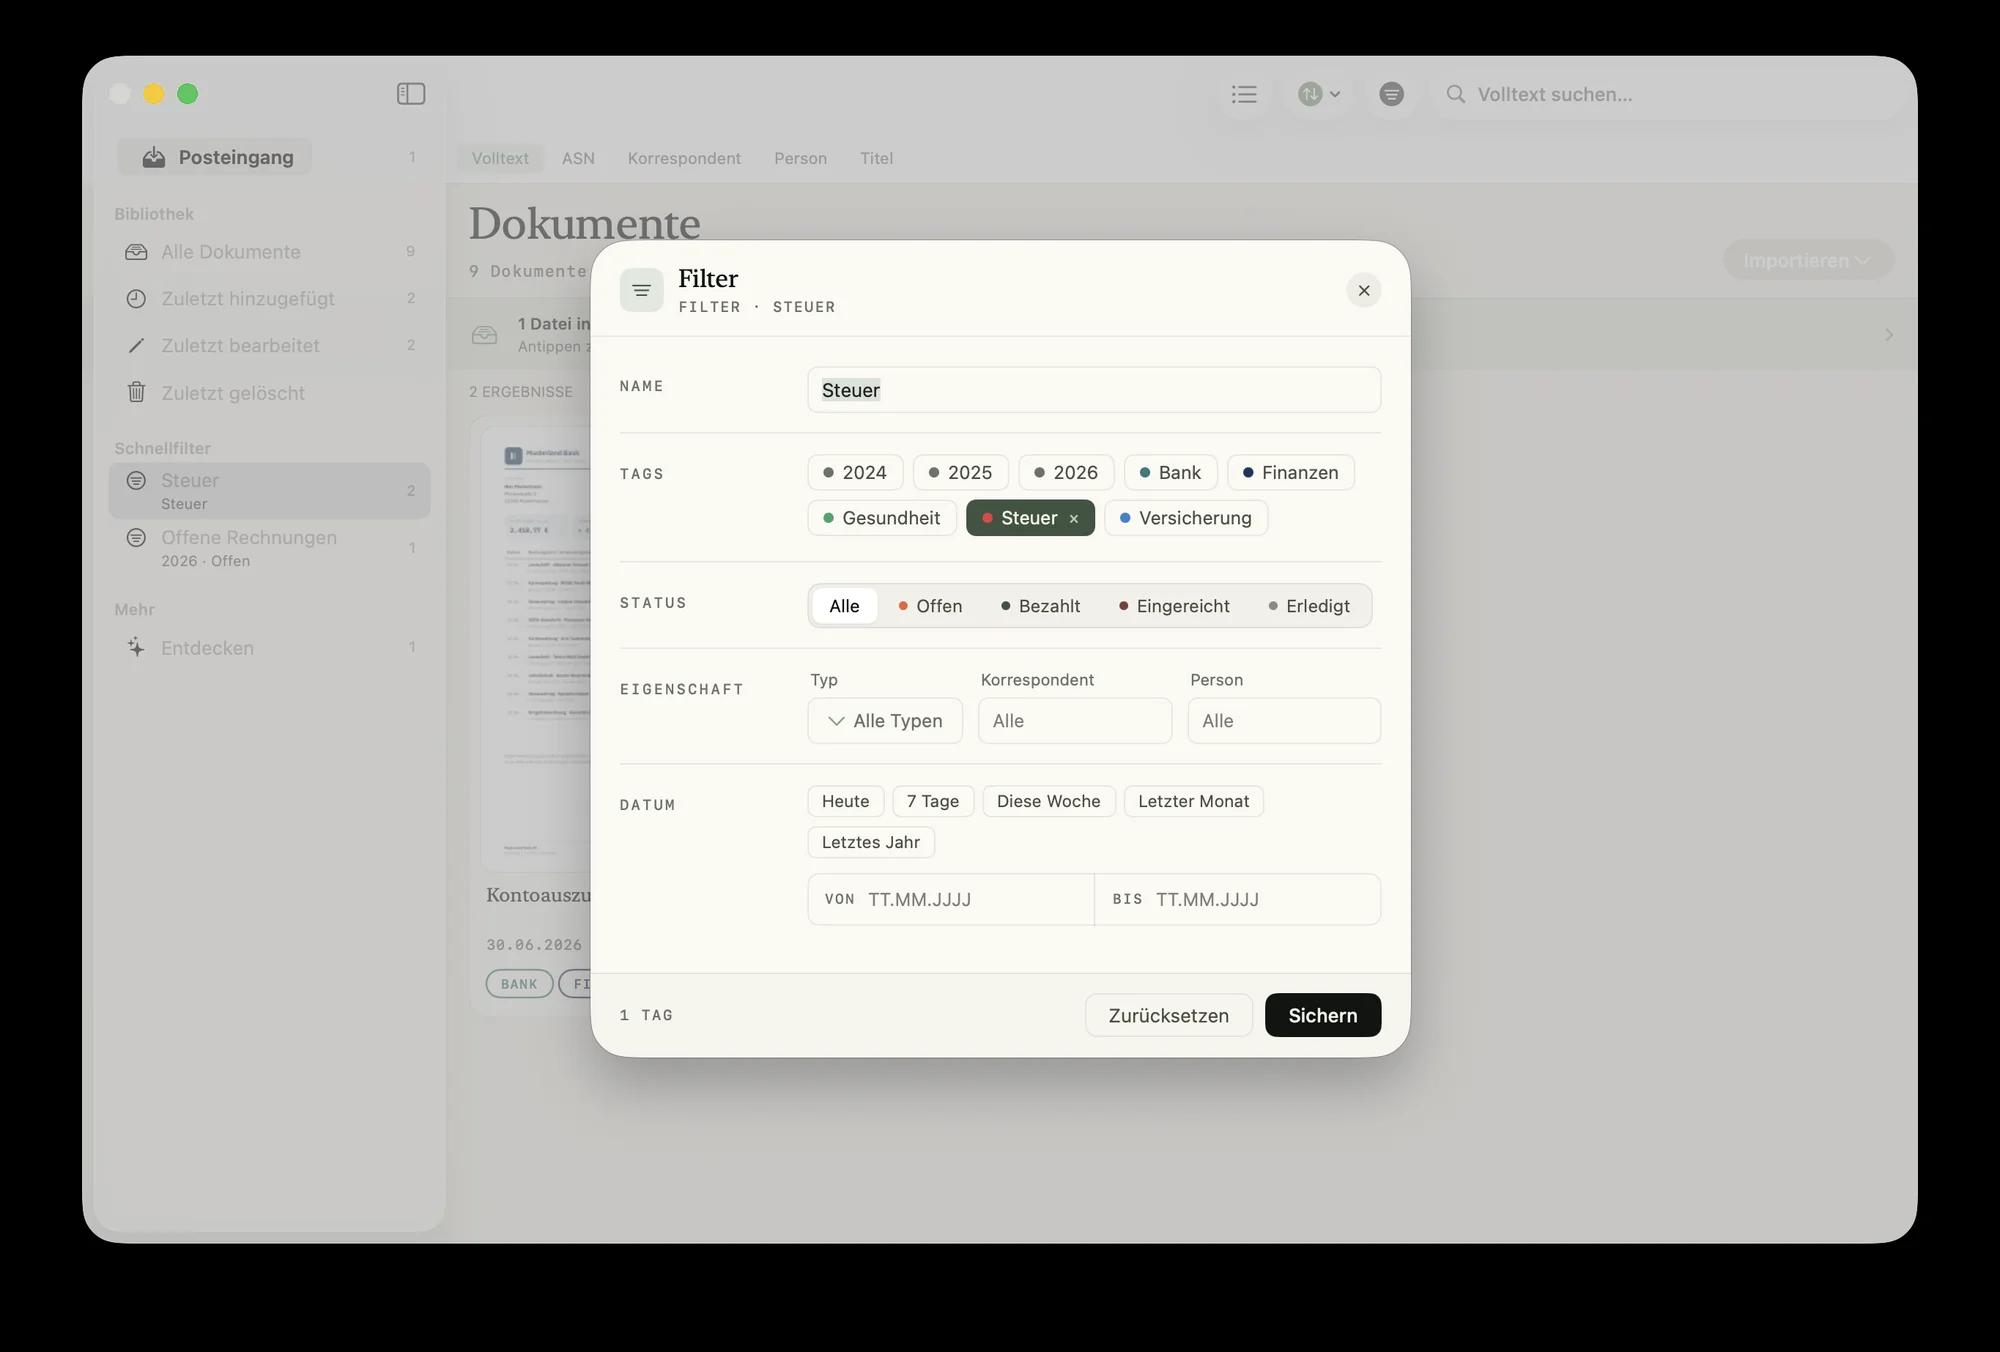2000x1352 pixels.
Task: Click the chevron on the inbox banner
Action: tap(1889, 335)
